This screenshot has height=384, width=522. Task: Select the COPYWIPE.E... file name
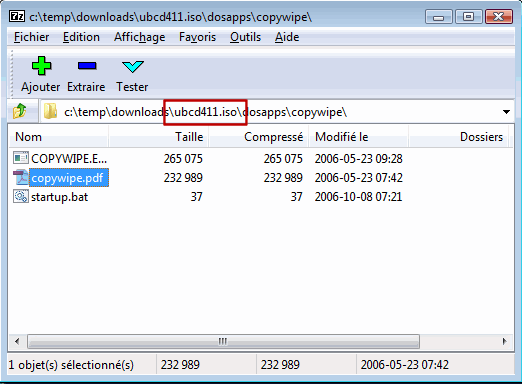(x=69, y=159)
